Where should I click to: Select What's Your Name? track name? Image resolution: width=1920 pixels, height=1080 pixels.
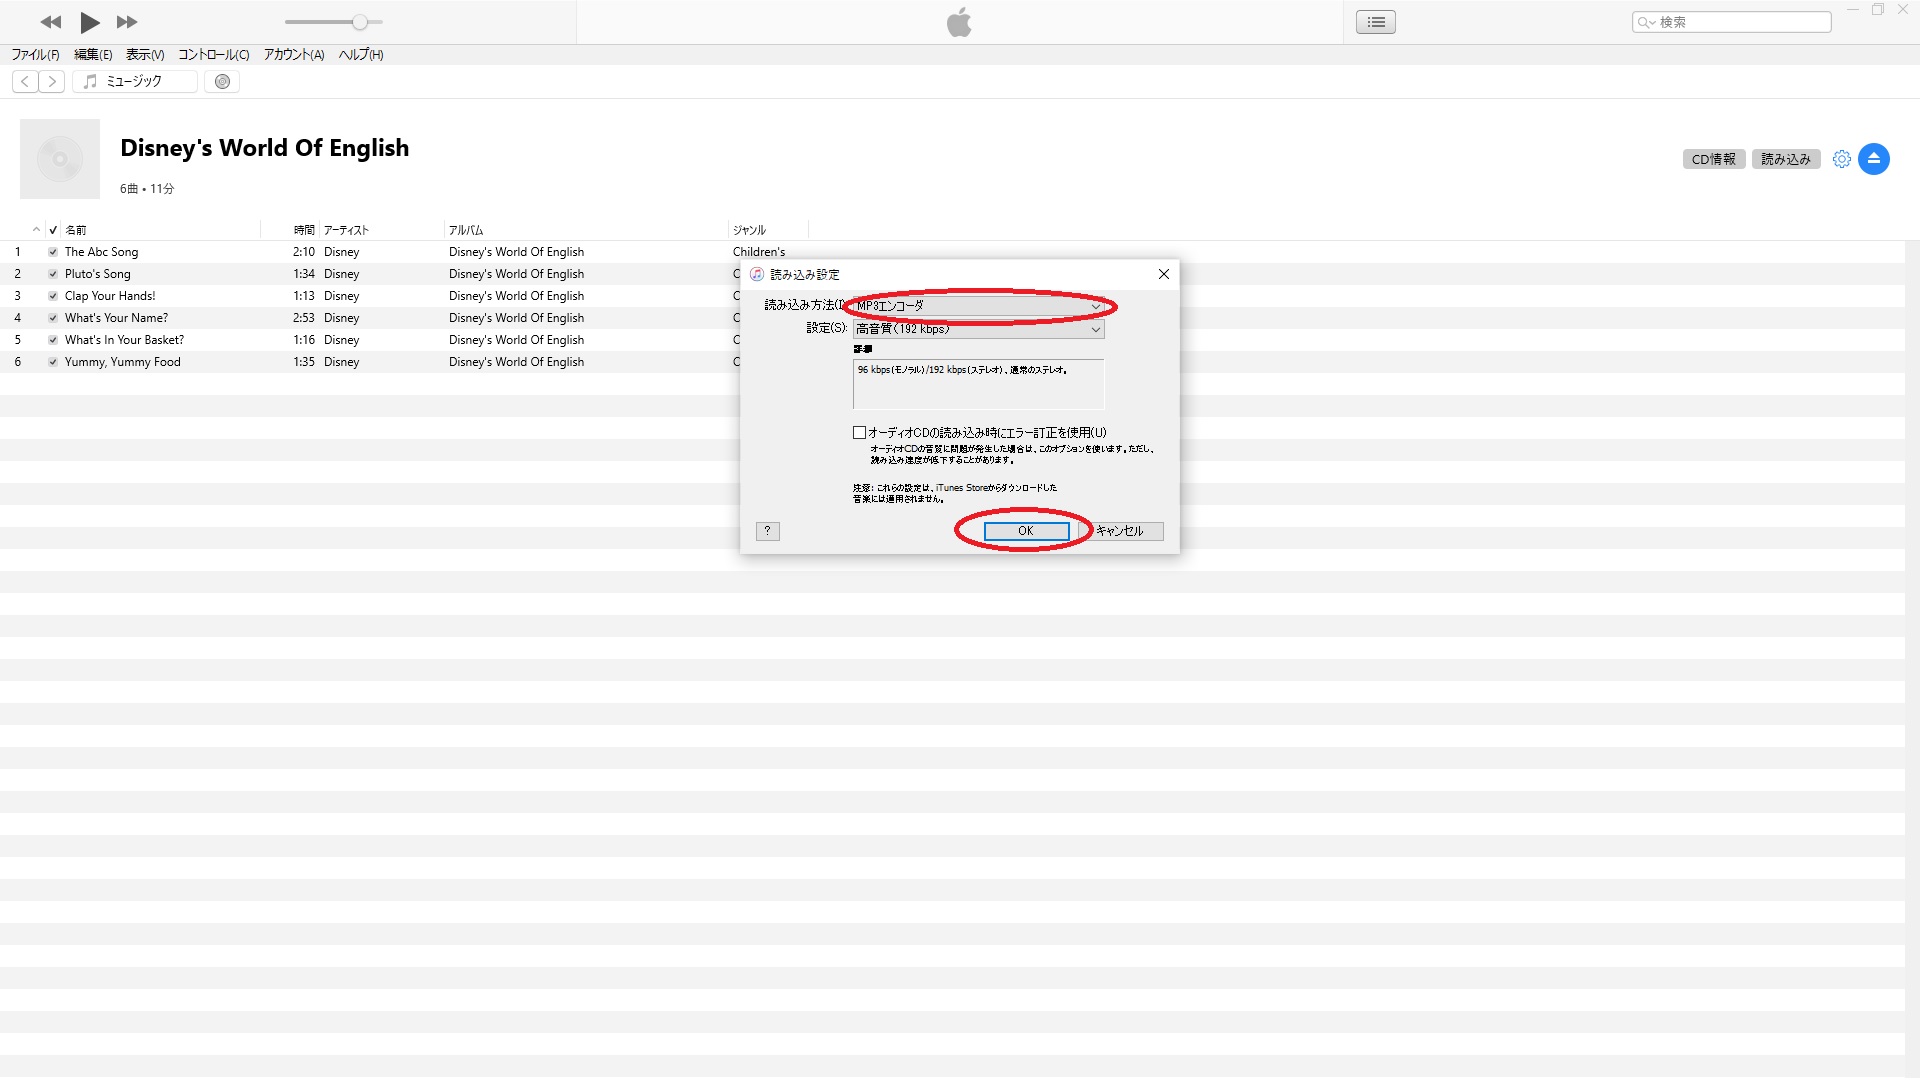(116, 318)
